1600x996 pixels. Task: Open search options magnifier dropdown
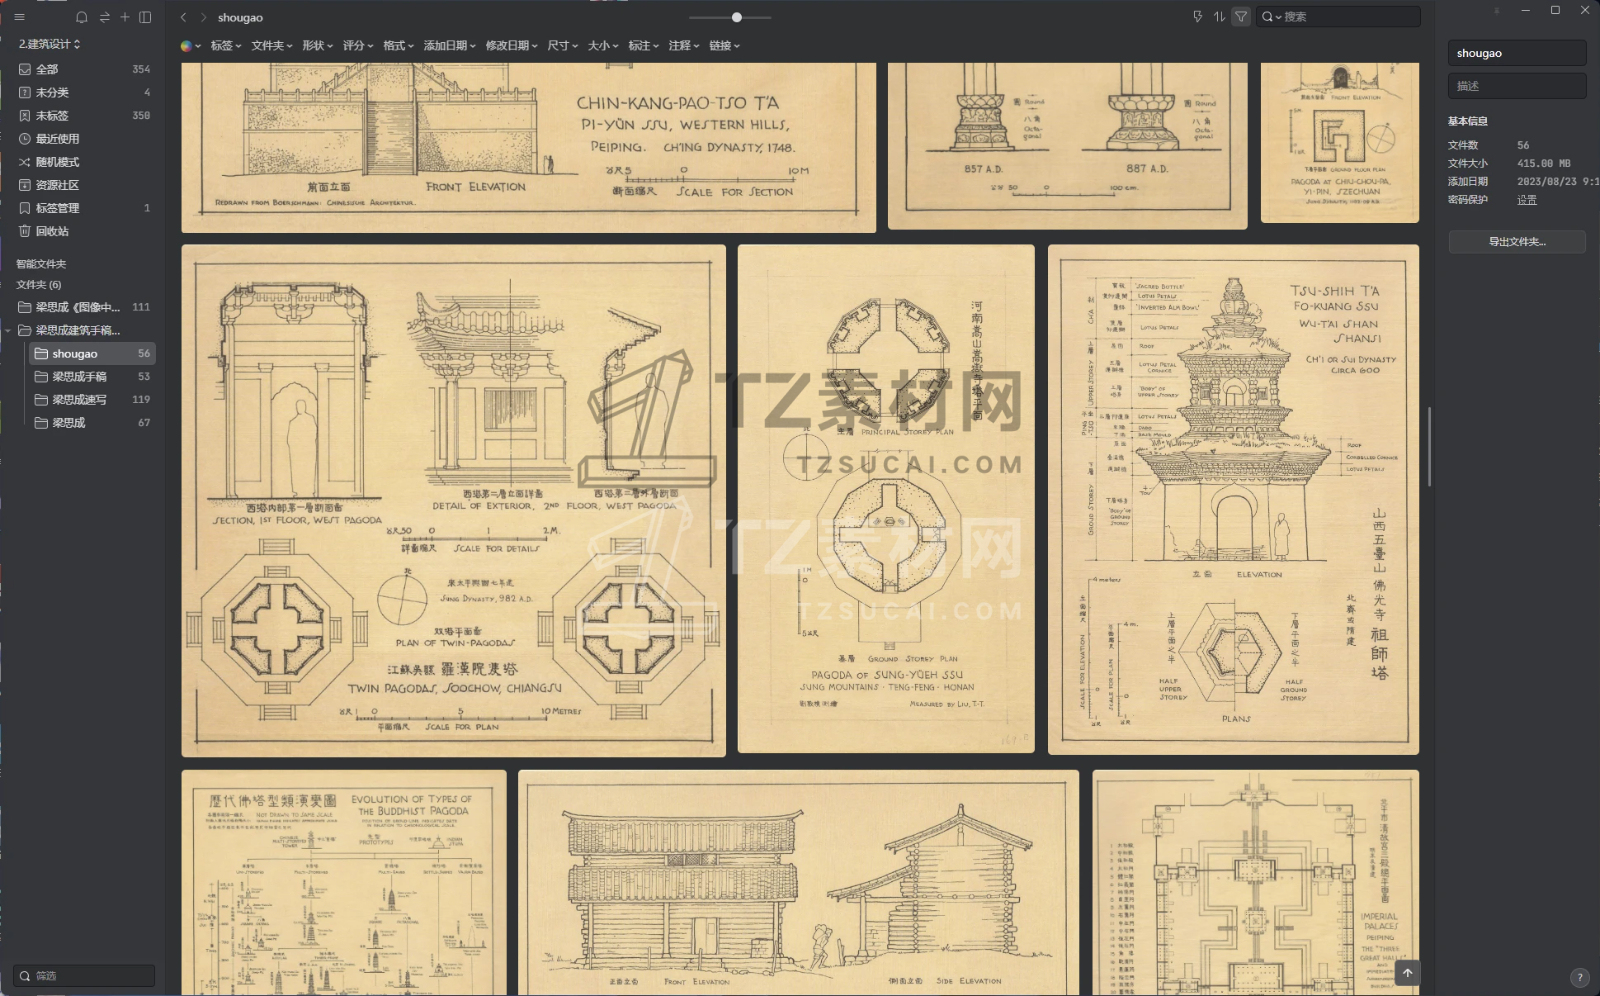pyautogui.click(x=1271, y=16)
